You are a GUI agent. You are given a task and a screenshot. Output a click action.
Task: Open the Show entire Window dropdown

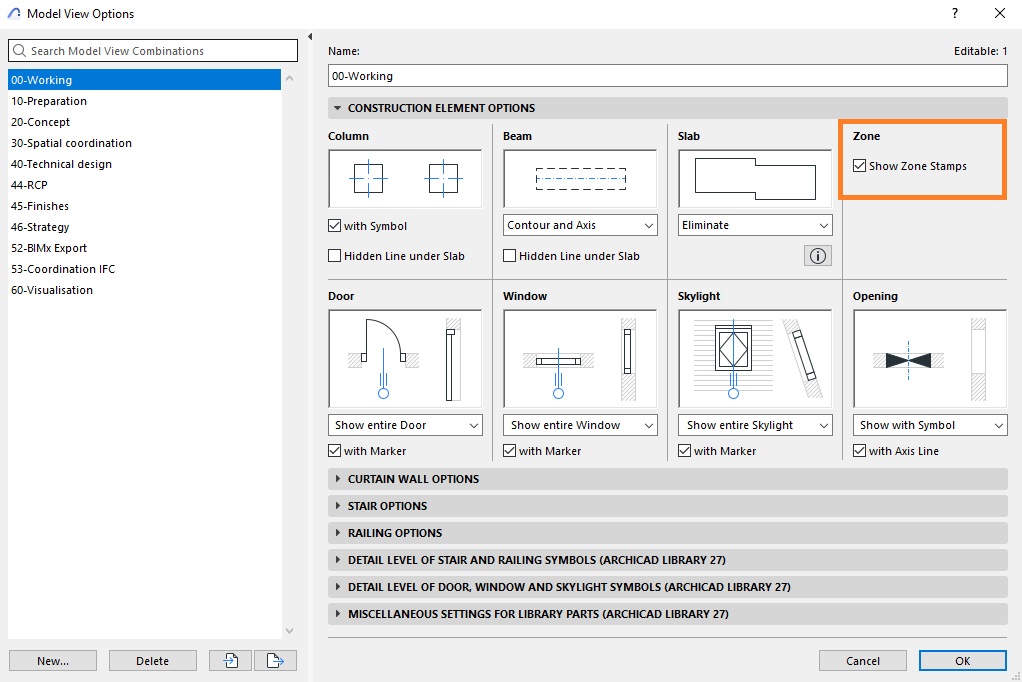(580, 425)
